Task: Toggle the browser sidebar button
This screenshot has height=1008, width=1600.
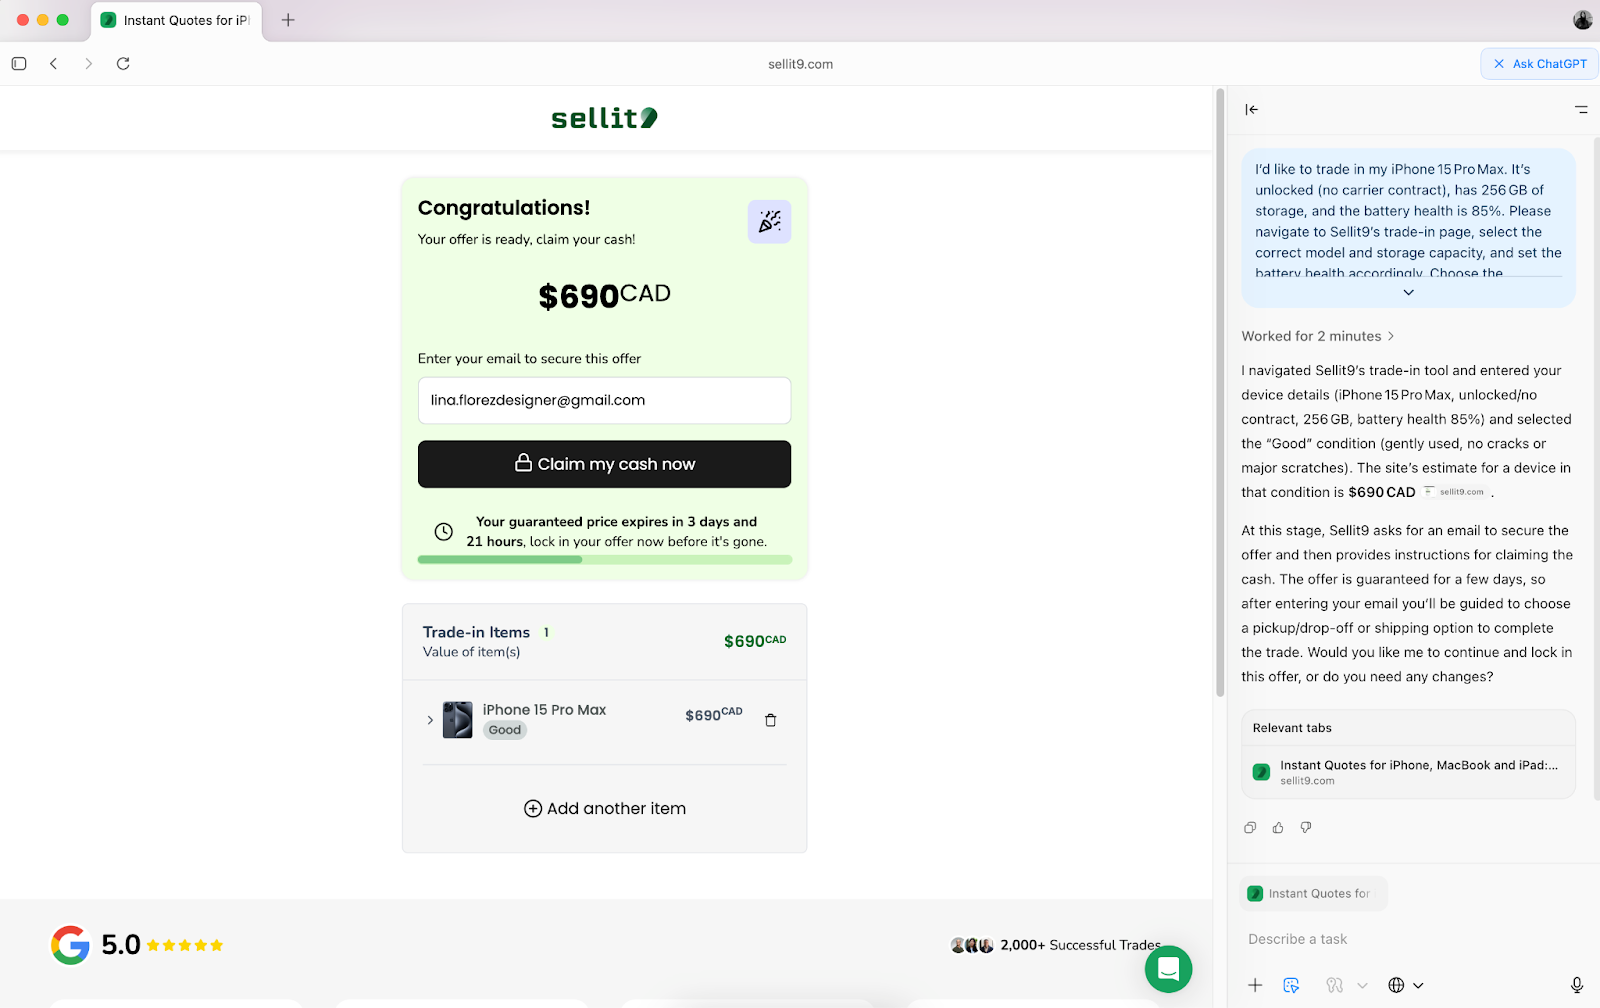Action: pyautogui.click(x=19, y=64)
